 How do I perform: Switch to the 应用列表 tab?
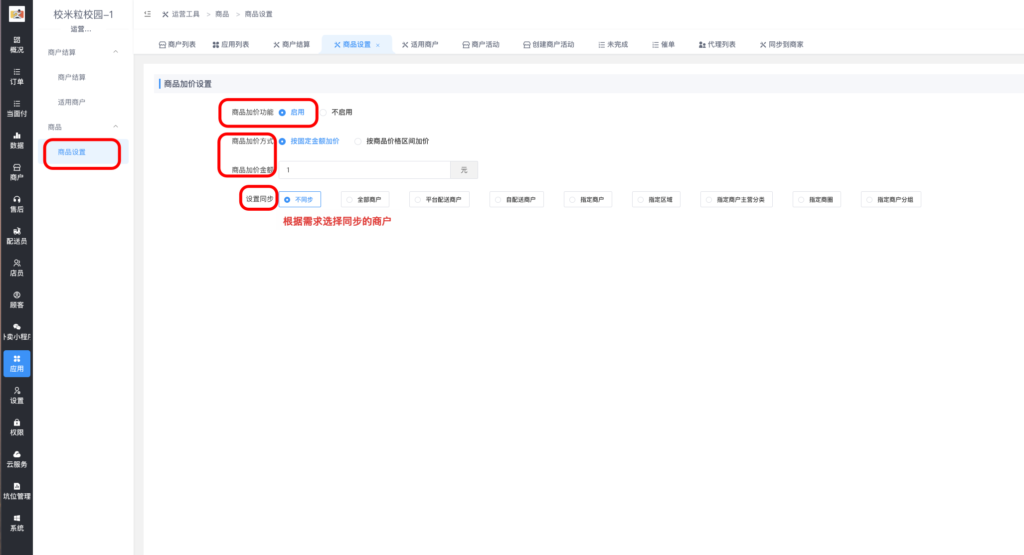[x=231, y=44]
